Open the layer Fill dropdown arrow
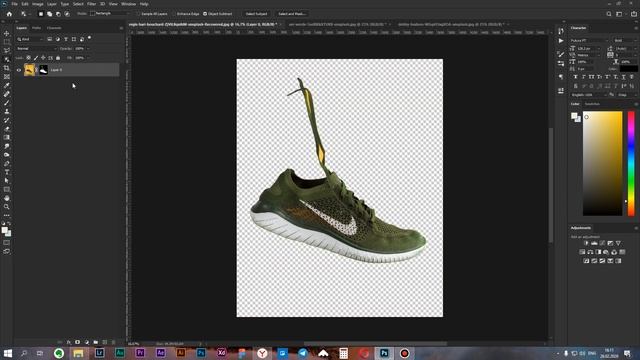The image size is (640, 360). [88, 58]
